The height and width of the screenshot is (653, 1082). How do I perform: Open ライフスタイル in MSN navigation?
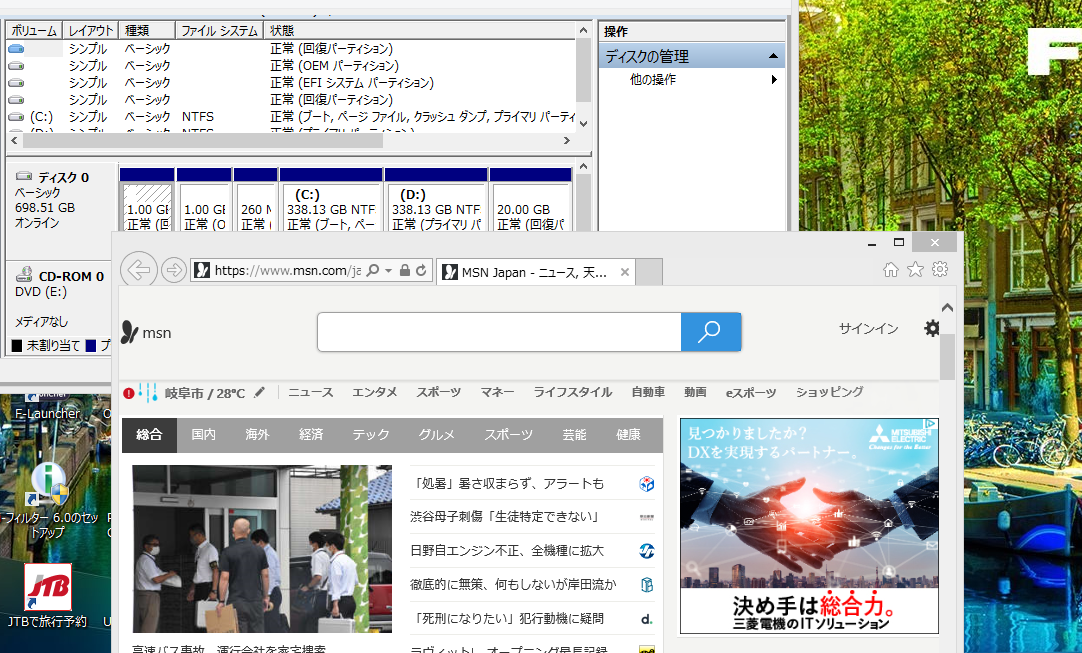(x=573, y=392)
